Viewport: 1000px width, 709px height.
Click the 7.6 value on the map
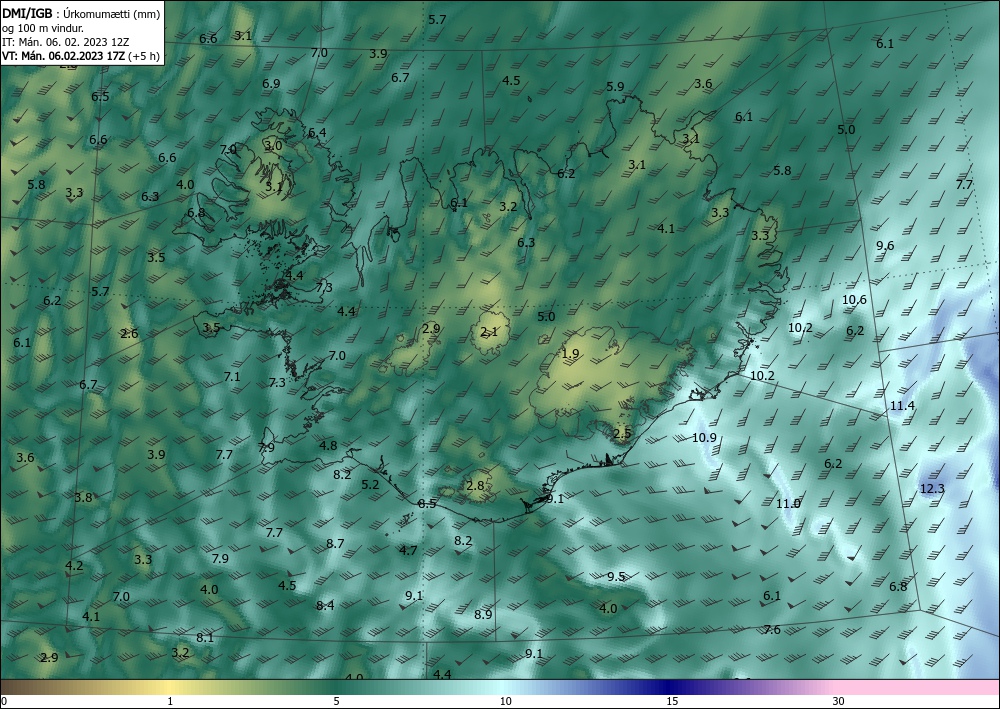point(772,629)
